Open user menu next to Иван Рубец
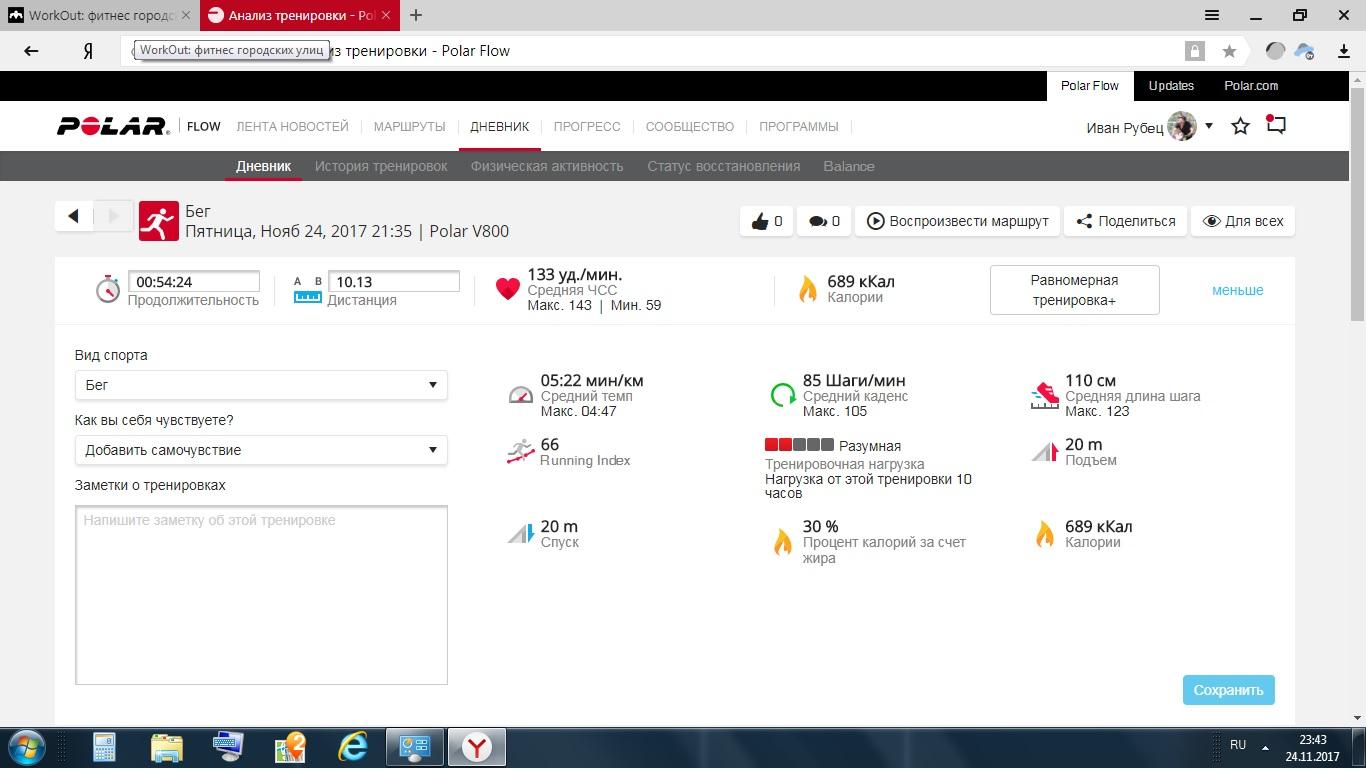This screenshot has height=769, width=1366. pos(1209,126)
